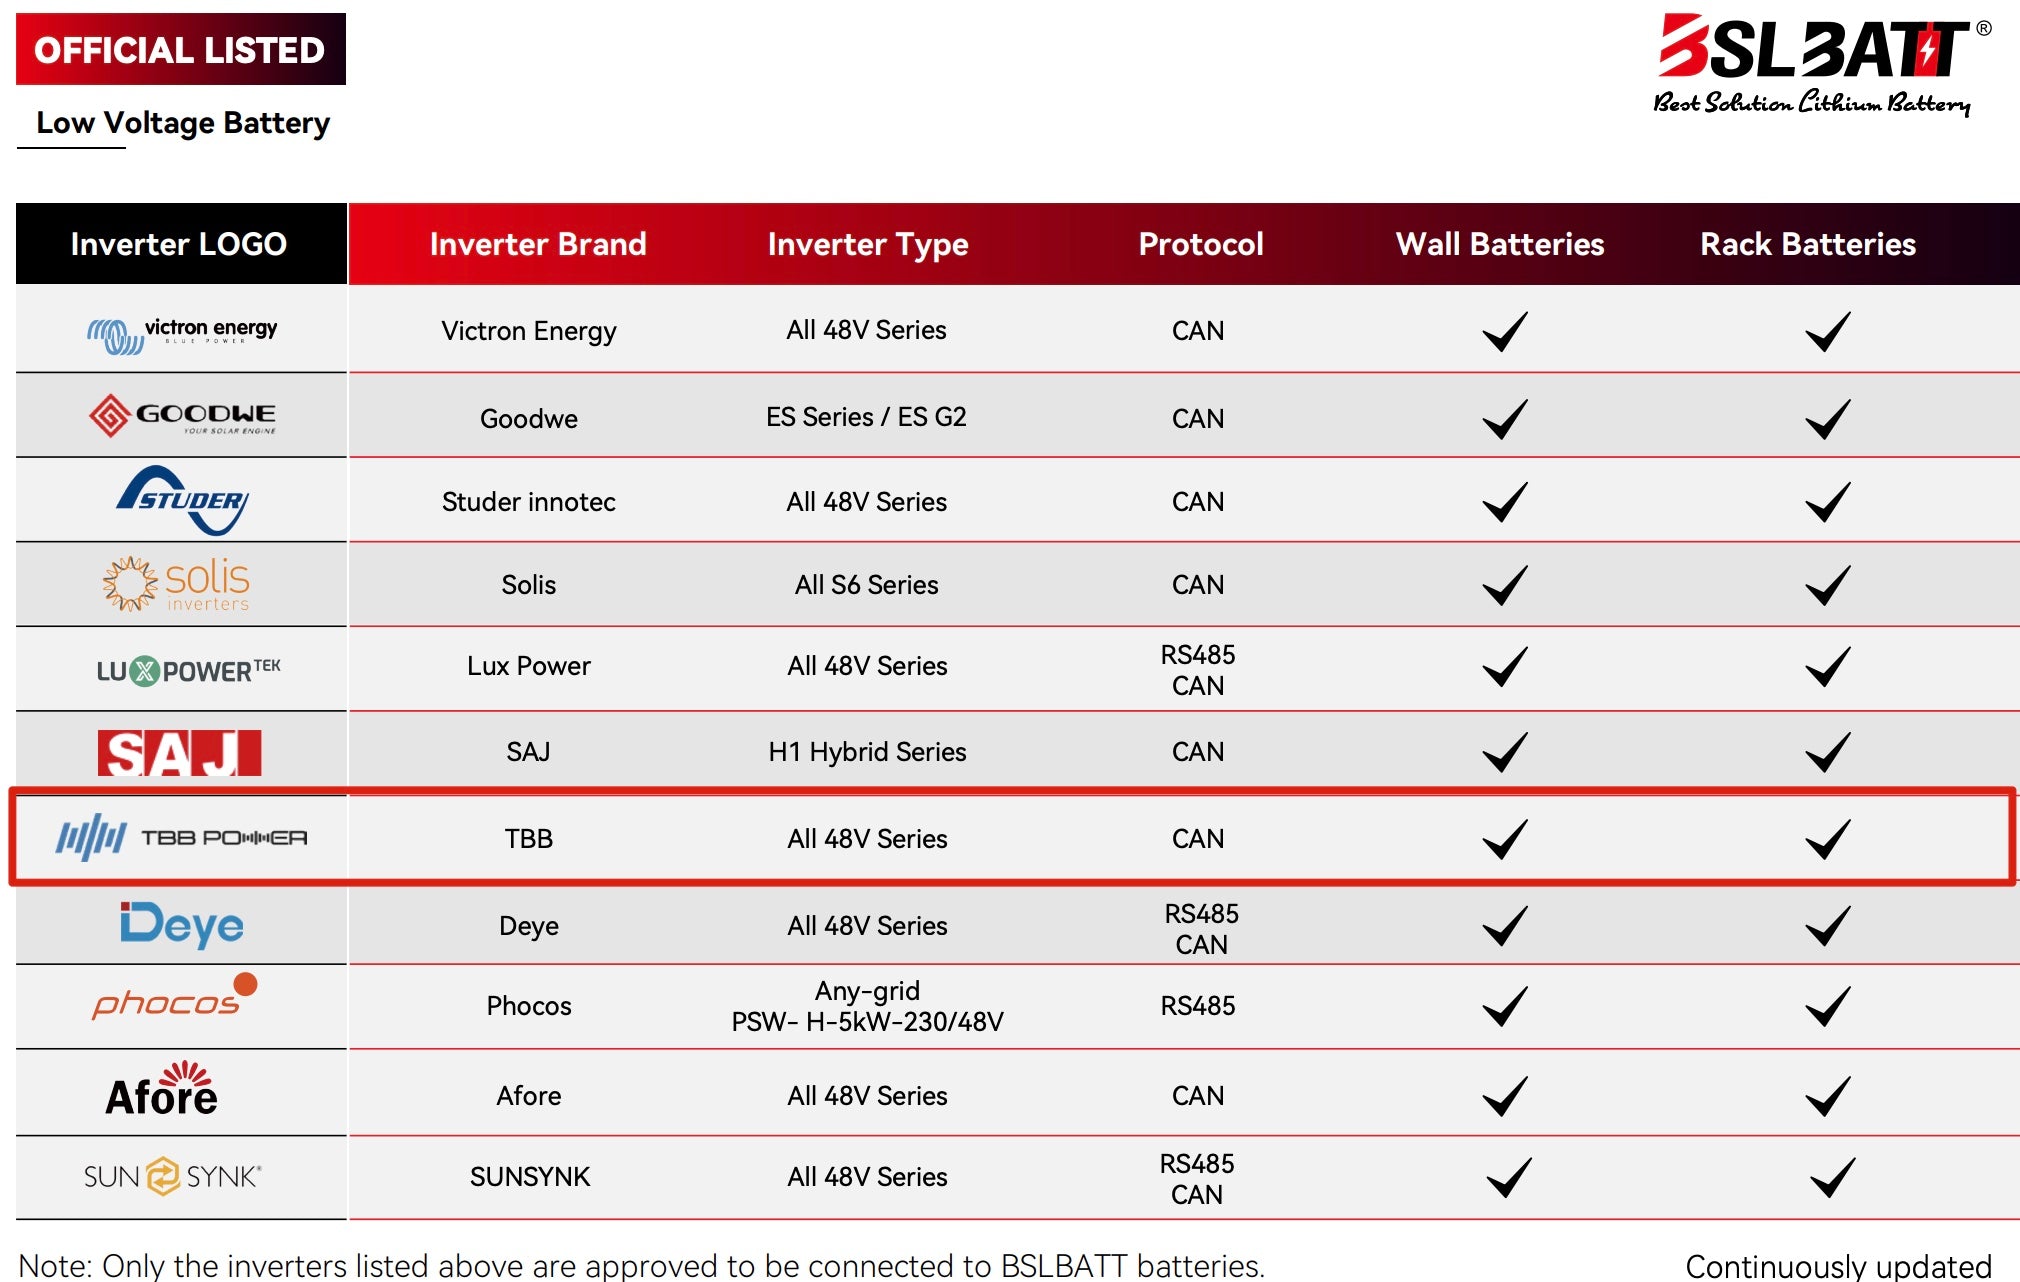Click the Deye logo
This screenshot has width=2020, height=1282.
click(181, 925)
